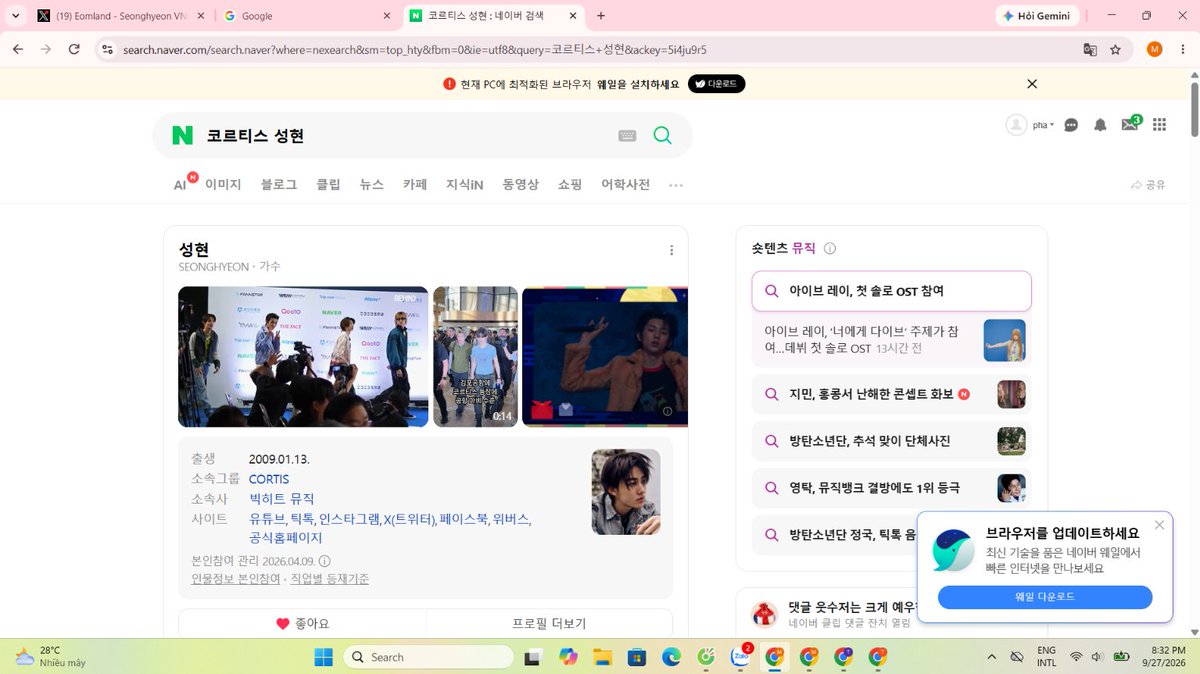This screenshot has height=674, width=1200.
Task: Open Microsoft Store from taskbar
Action: click(636, 657)
